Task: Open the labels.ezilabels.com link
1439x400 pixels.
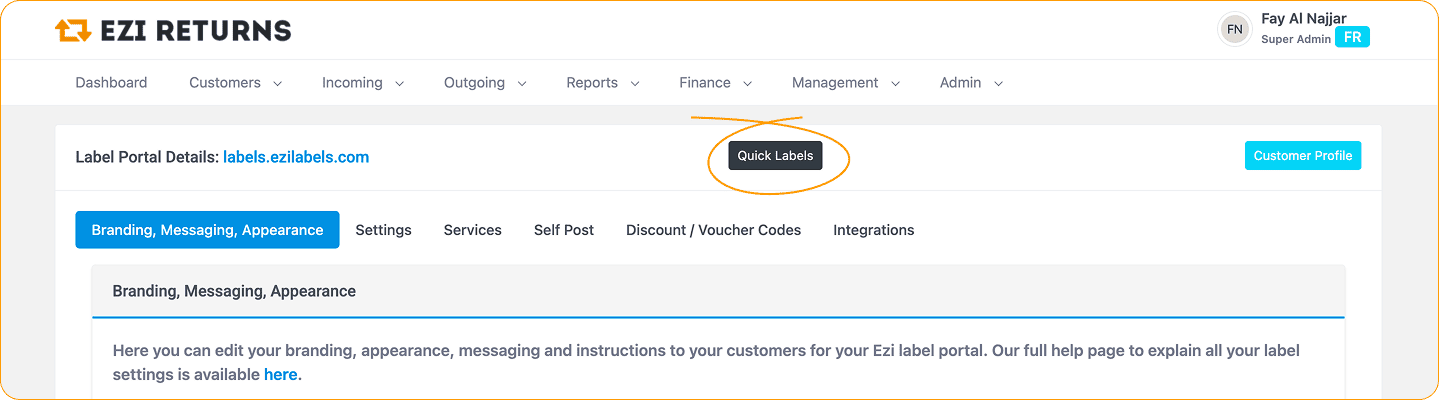Action: point(296,157)
